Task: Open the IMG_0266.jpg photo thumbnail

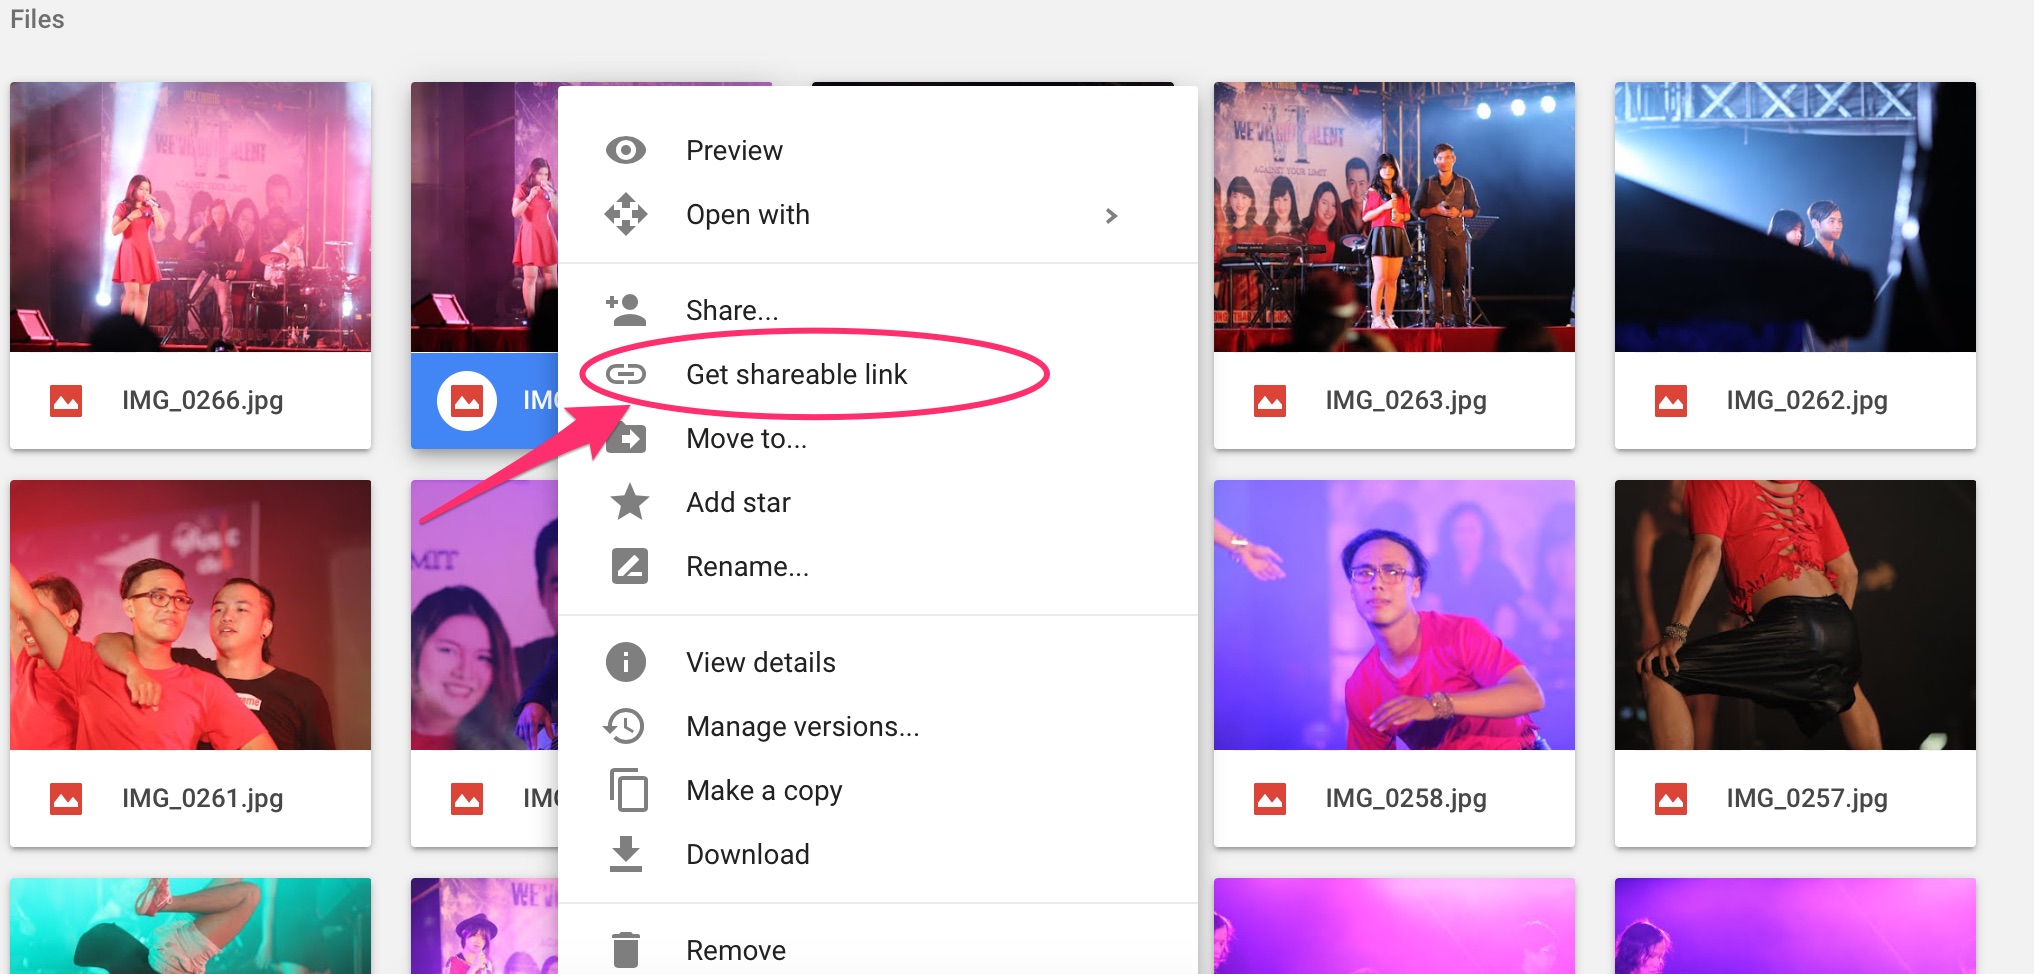Action: pos(190,217)
